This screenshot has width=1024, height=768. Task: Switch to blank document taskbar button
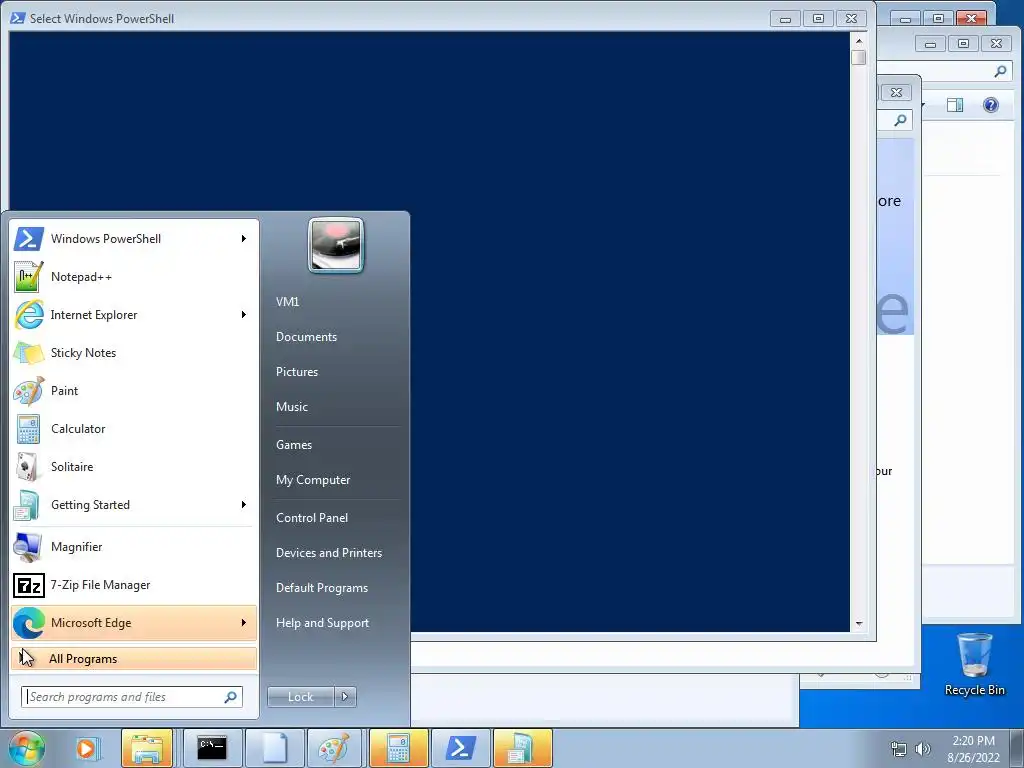point(275,748)
